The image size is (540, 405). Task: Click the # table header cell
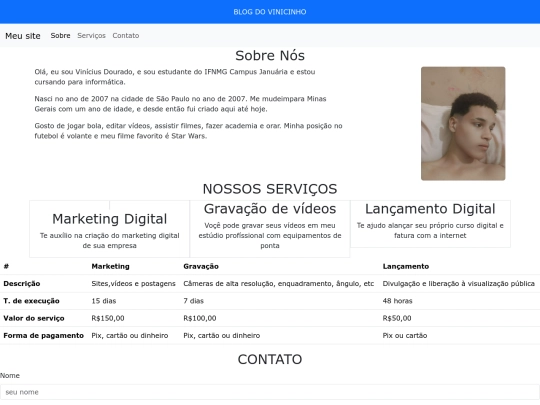point(6,266)
